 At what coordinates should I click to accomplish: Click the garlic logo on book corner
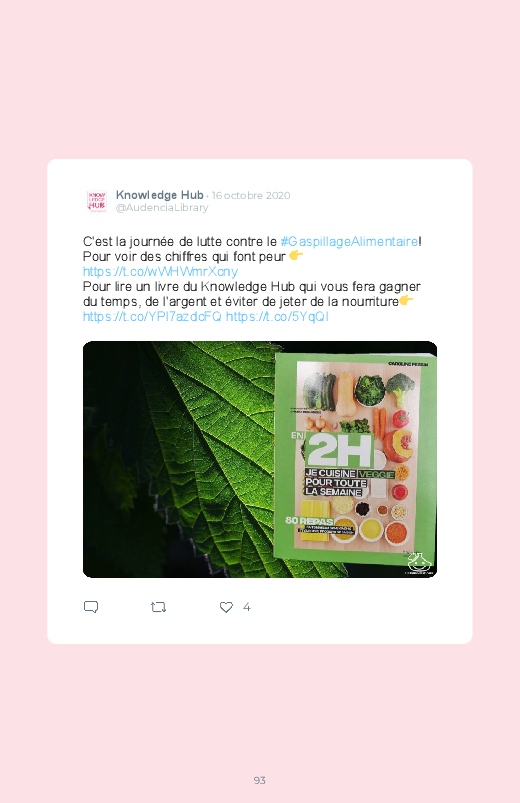point(418,563)
